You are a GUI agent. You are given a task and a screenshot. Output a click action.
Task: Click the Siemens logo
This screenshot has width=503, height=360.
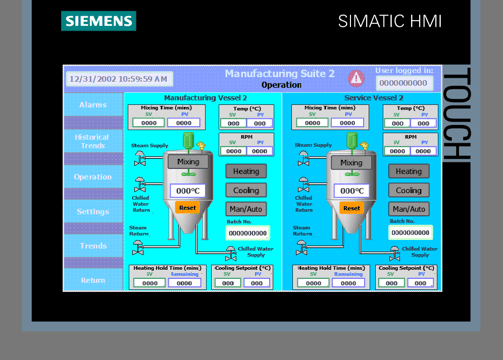click(99, 21)
